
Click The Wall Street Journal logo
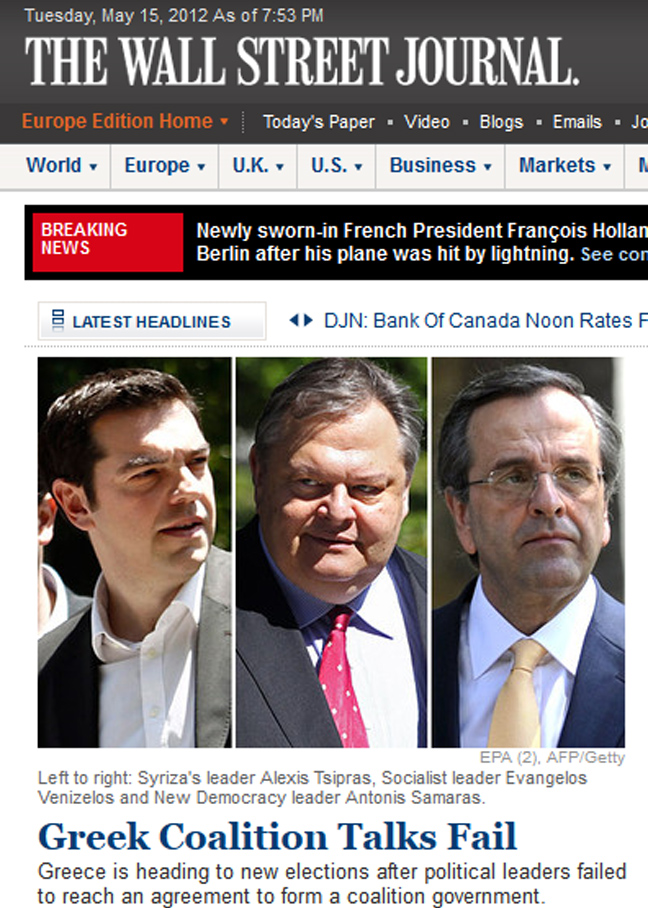pyautogui.click(x=302, y=61)
